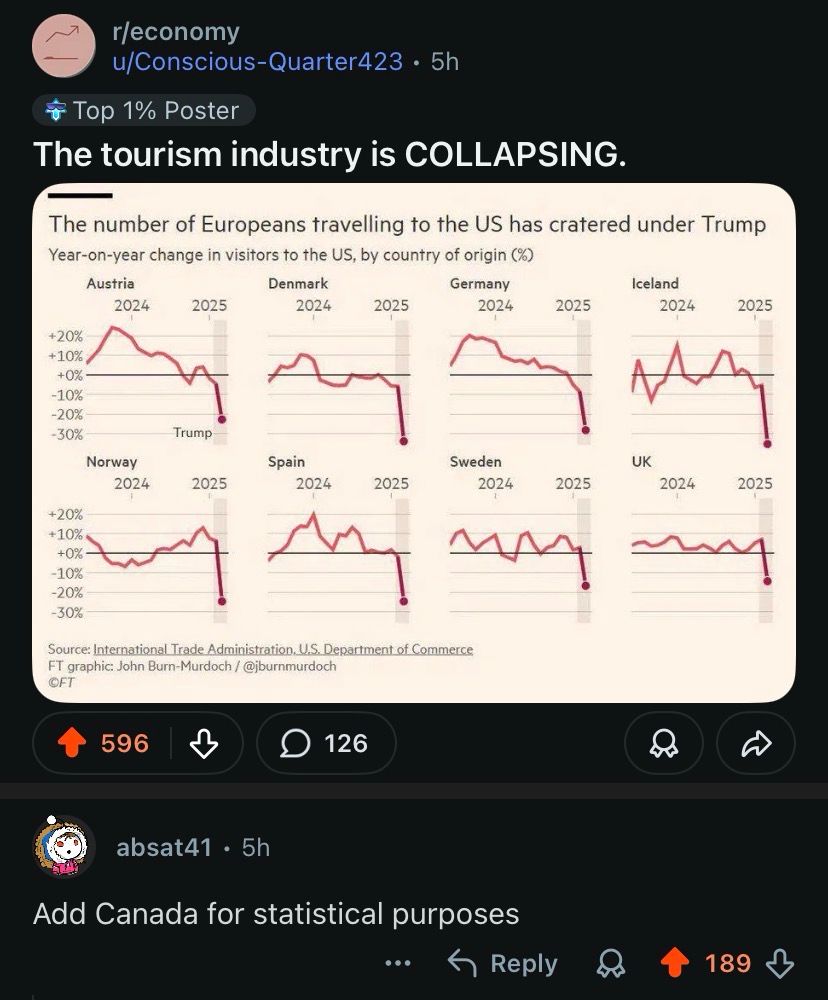Viewport: 828px width, 1000px height.
Task: Select the Top 1% Poster badge
Action: 142,110
